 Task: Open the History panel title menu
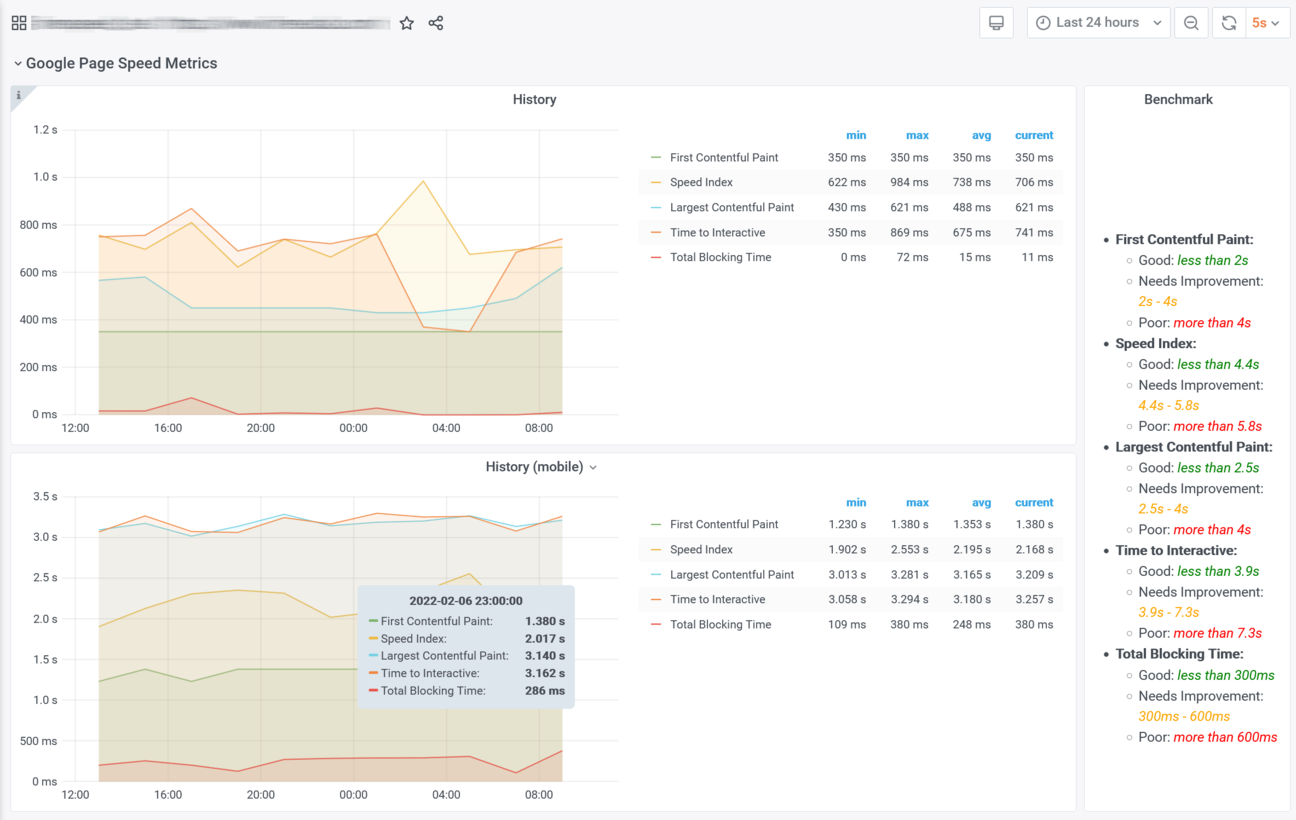pyautogui.click(x=534, y=99)
